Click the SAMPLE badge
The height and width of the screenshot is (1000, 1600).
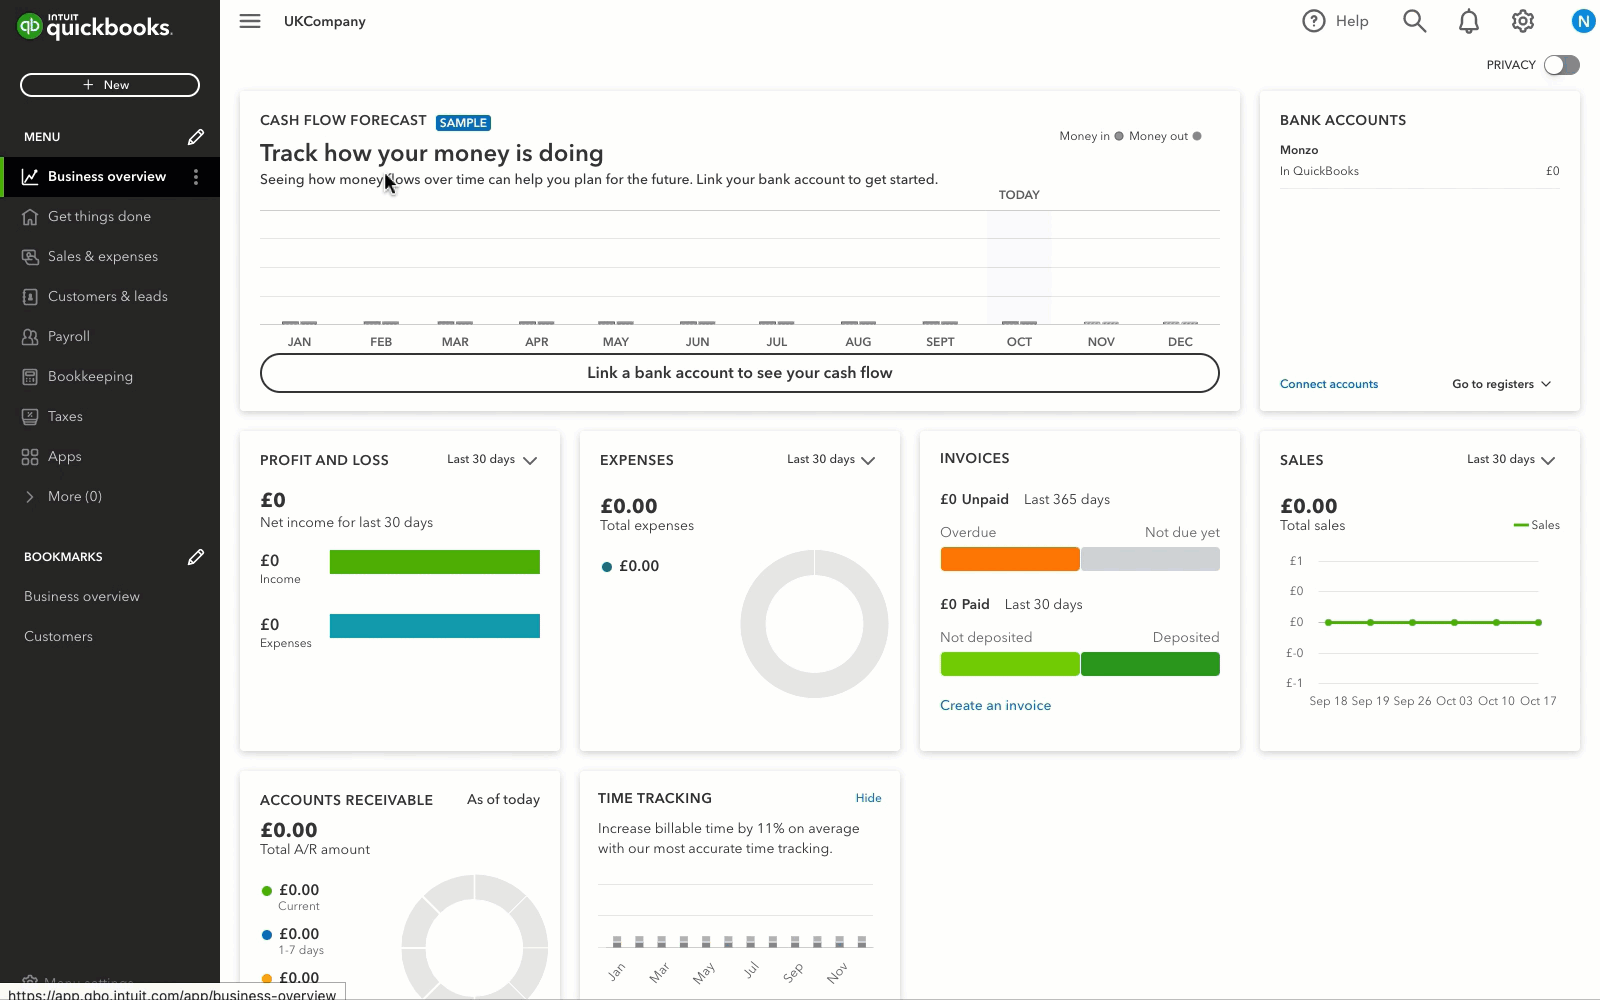tap(463, 123)
